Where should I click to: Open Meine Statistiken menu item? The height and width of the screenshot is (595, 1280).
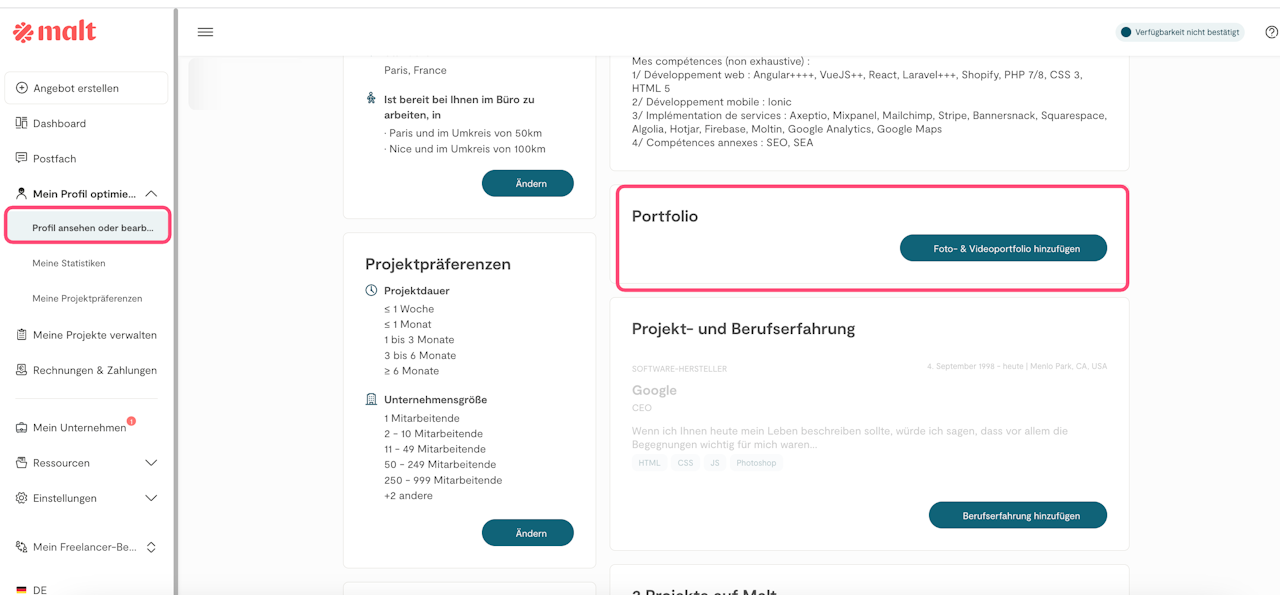[69, 263]
